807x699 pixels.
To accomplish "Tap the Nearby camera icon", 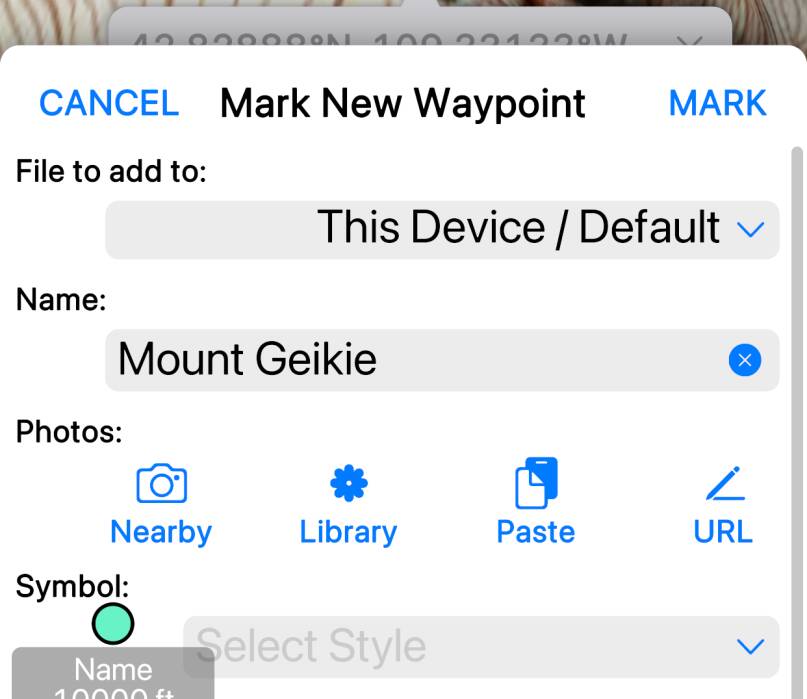I will point(162,483).
